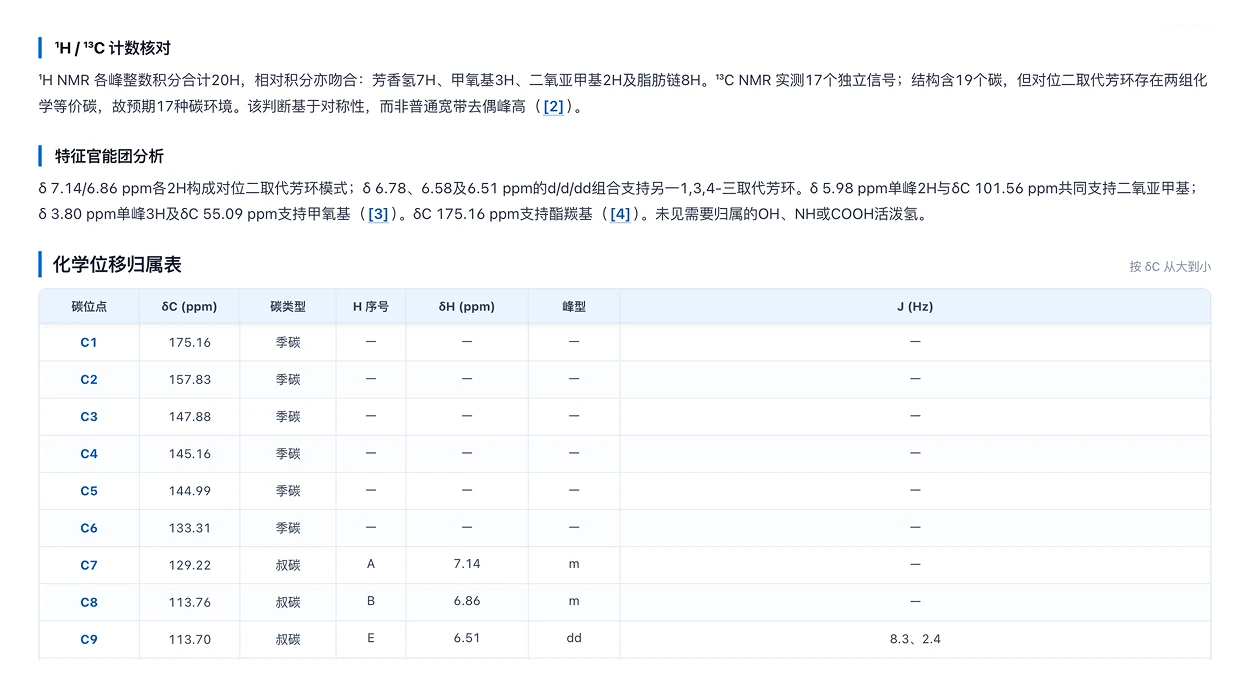Click H label B in row C8

click(x=371, y=601)
